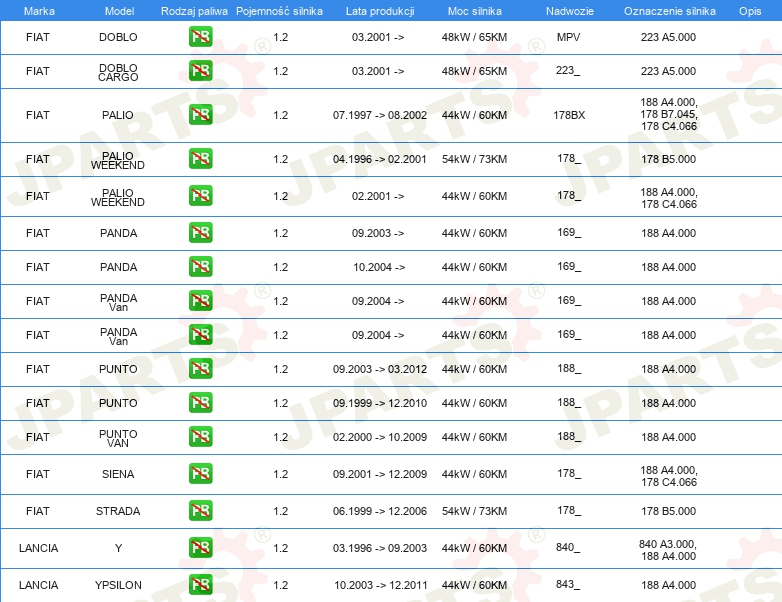Select engine codes 840 A3.000, 188 A4.000
Image resolution: width=782 pixels, height=602 pixels.
pos(668,550)
